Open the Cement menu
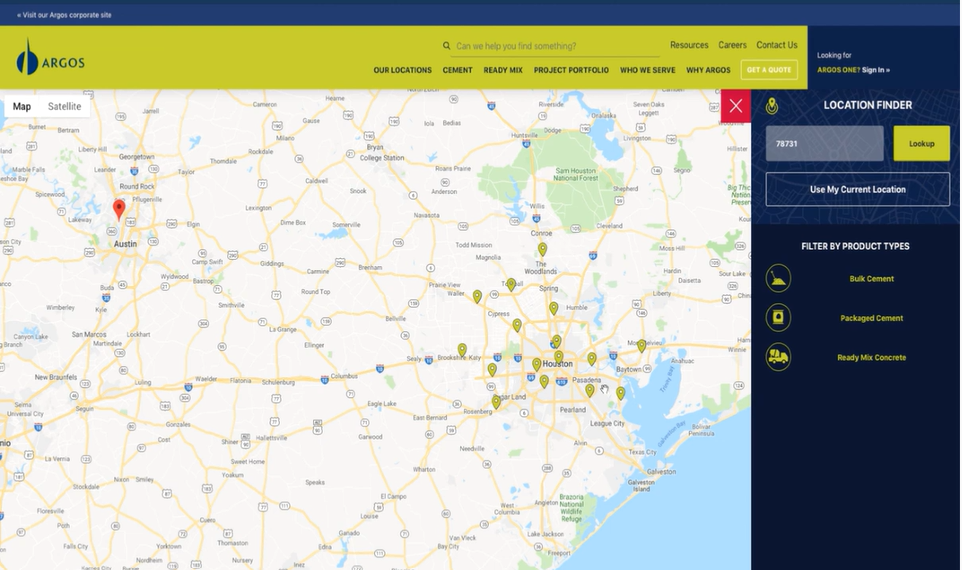This screenshot has height=570, width=962. pos(458,71)
